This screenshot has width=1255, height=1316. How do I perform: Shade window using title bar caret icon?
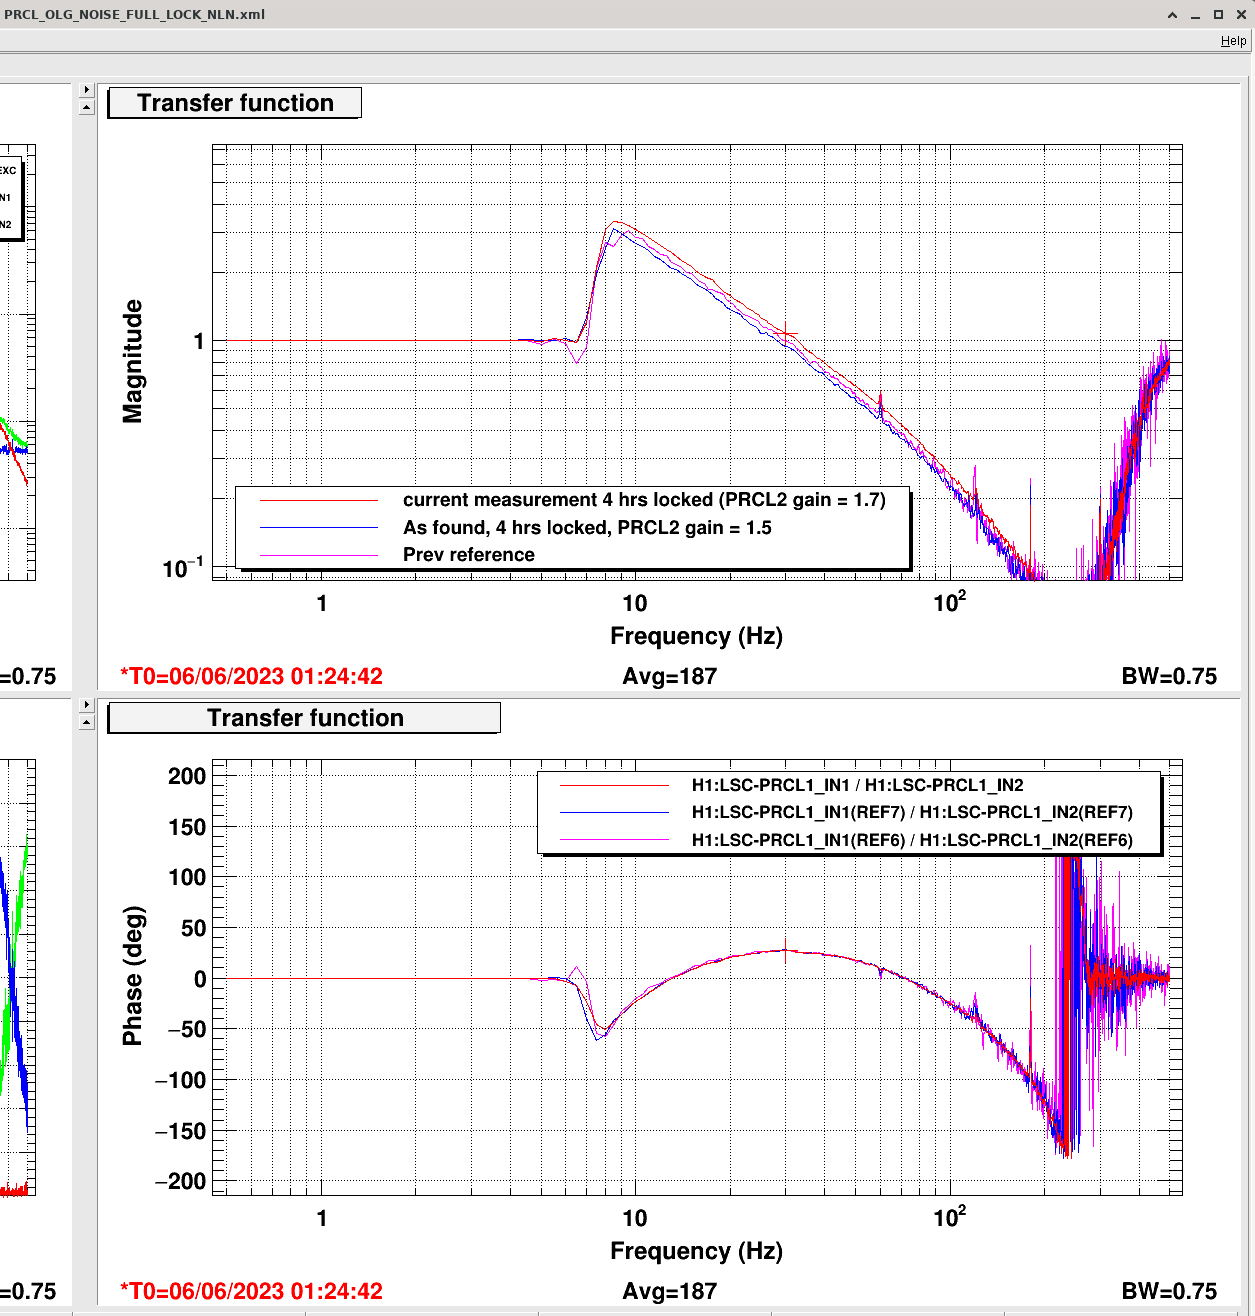(x=1172, y=15)
